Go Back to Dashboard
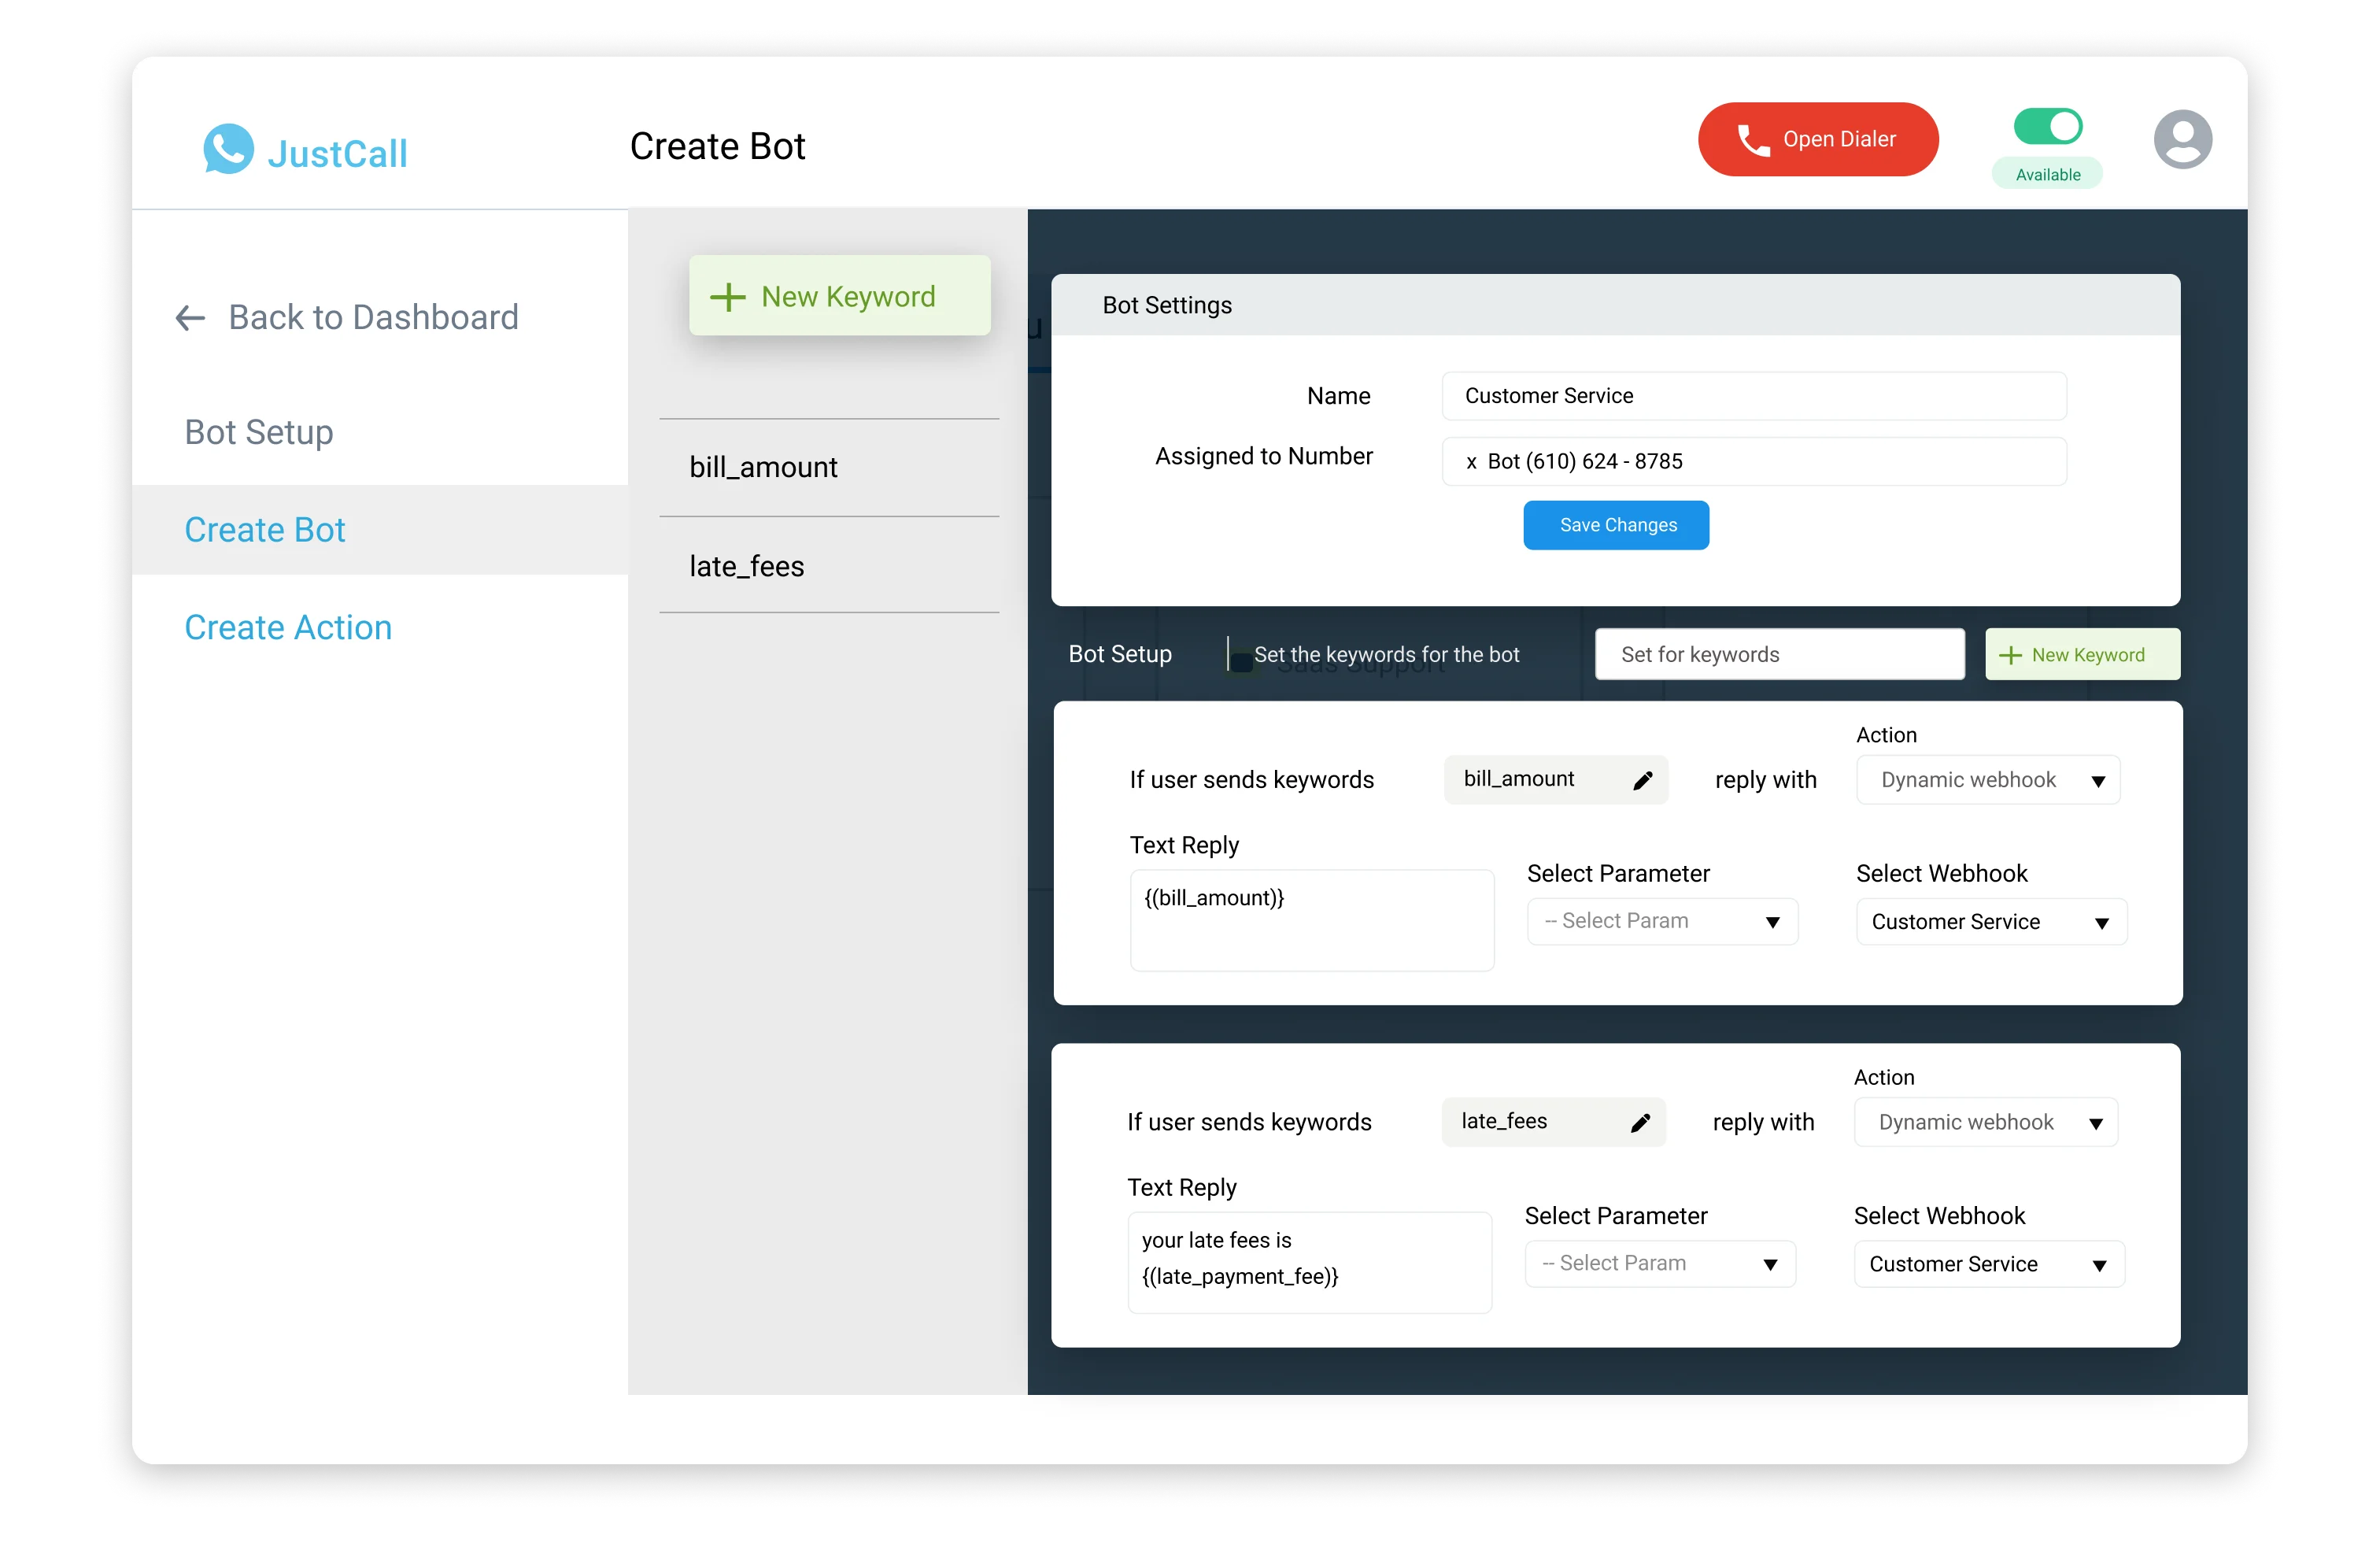The width and height of the screenshot is (2380, 1565). (347, 317)
